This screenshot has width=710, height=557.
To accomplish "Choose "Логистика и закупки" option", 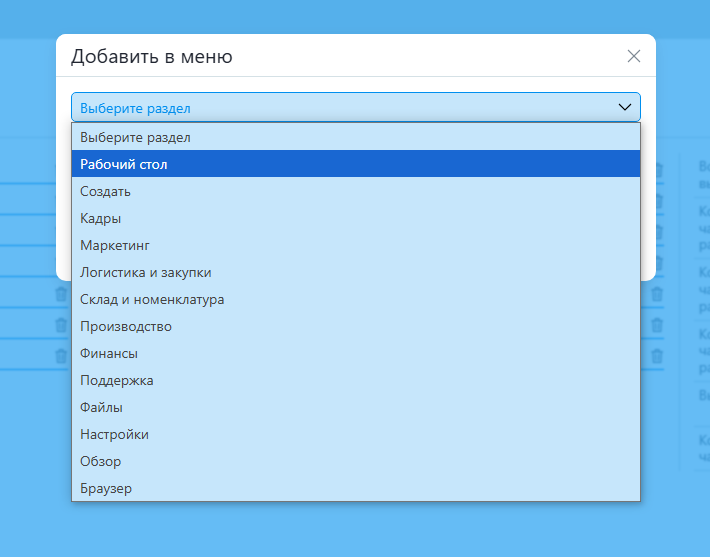I will (145, 272).
